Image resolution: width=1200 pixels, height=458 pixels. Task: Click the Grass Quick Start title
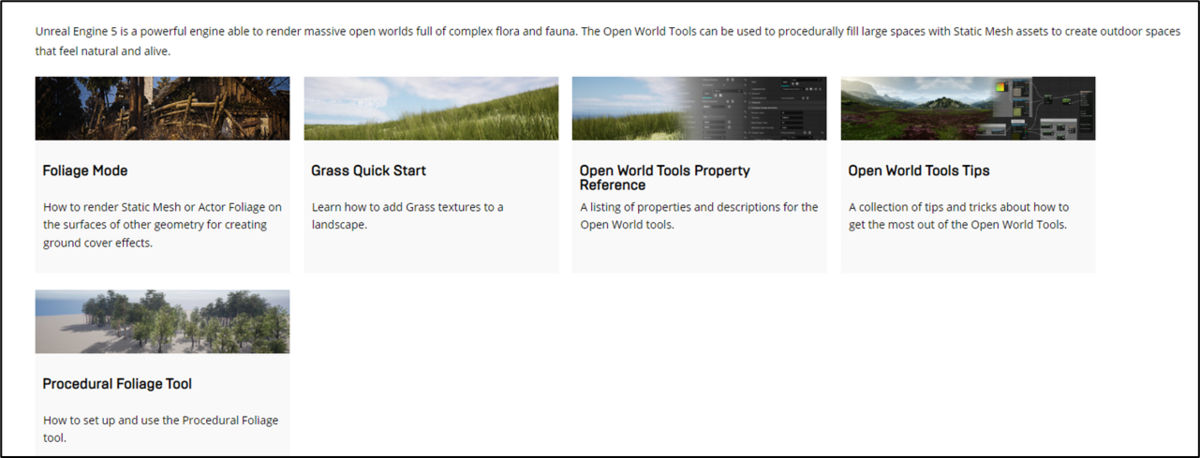point(368,171)
